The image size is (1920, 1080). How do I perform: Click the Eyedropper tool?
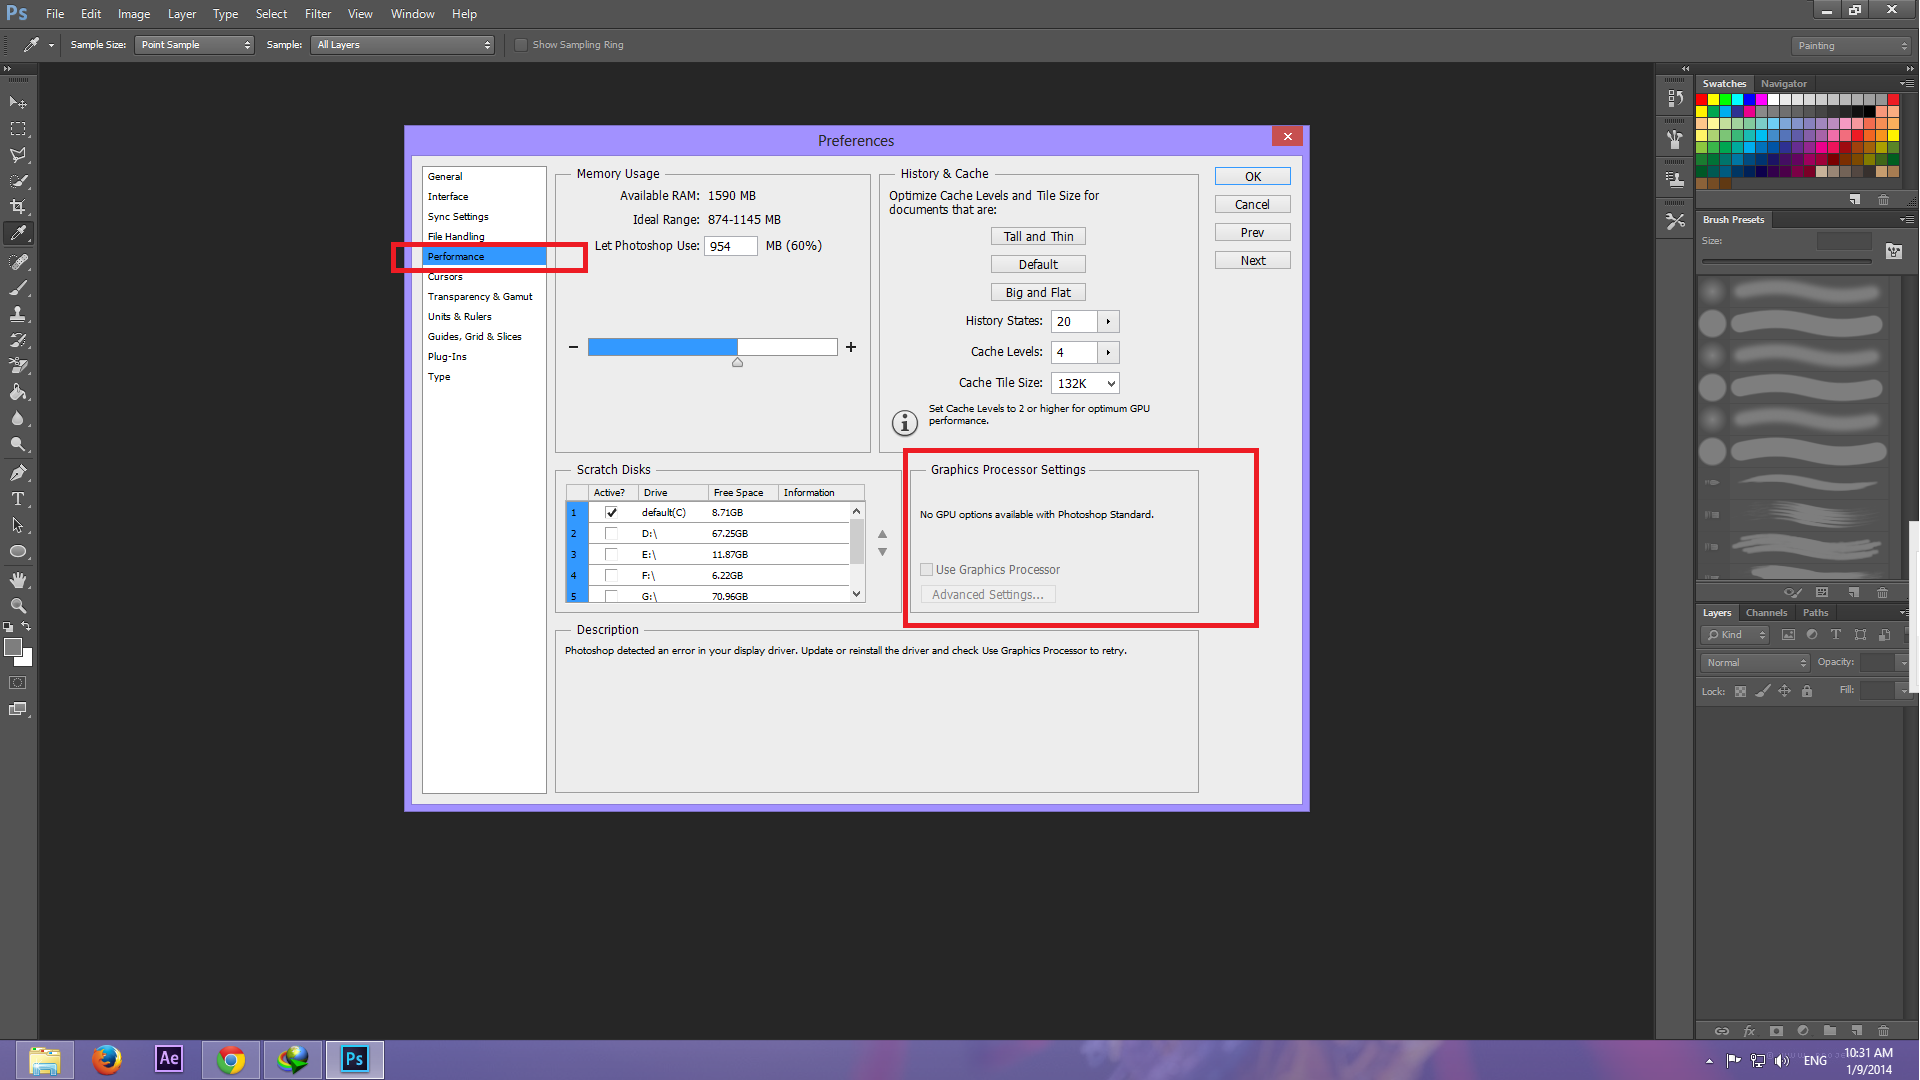(17, 236)
